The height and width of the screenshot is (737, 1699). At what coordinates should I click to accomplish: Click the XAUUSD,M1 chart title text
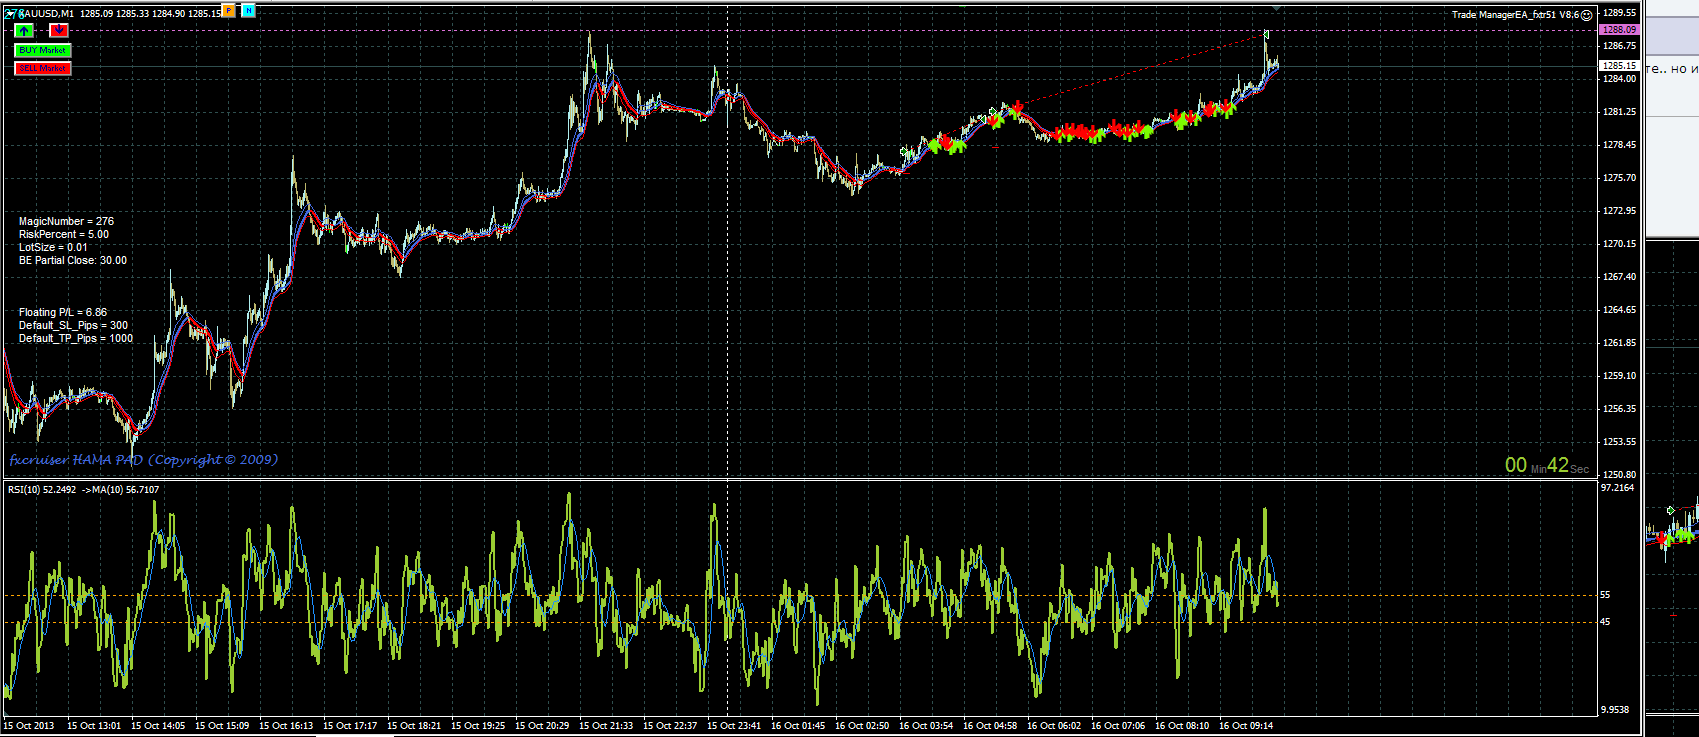(x=45, y=14)
